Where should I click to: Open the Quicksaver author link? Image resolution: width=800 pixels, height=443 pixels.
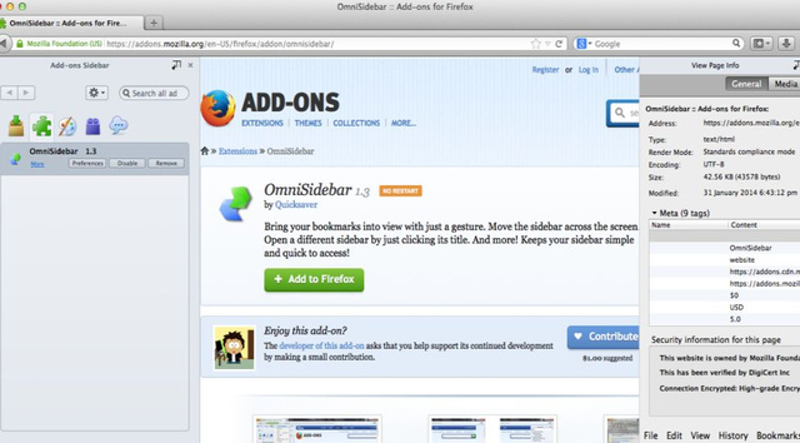point(296,205)
